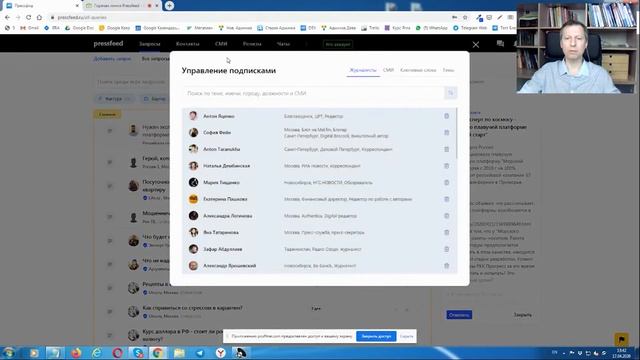Viewport: 640px width, 360px height.
Task: Switch to the СМИ tab in dialog
Action: pos(388,70)
